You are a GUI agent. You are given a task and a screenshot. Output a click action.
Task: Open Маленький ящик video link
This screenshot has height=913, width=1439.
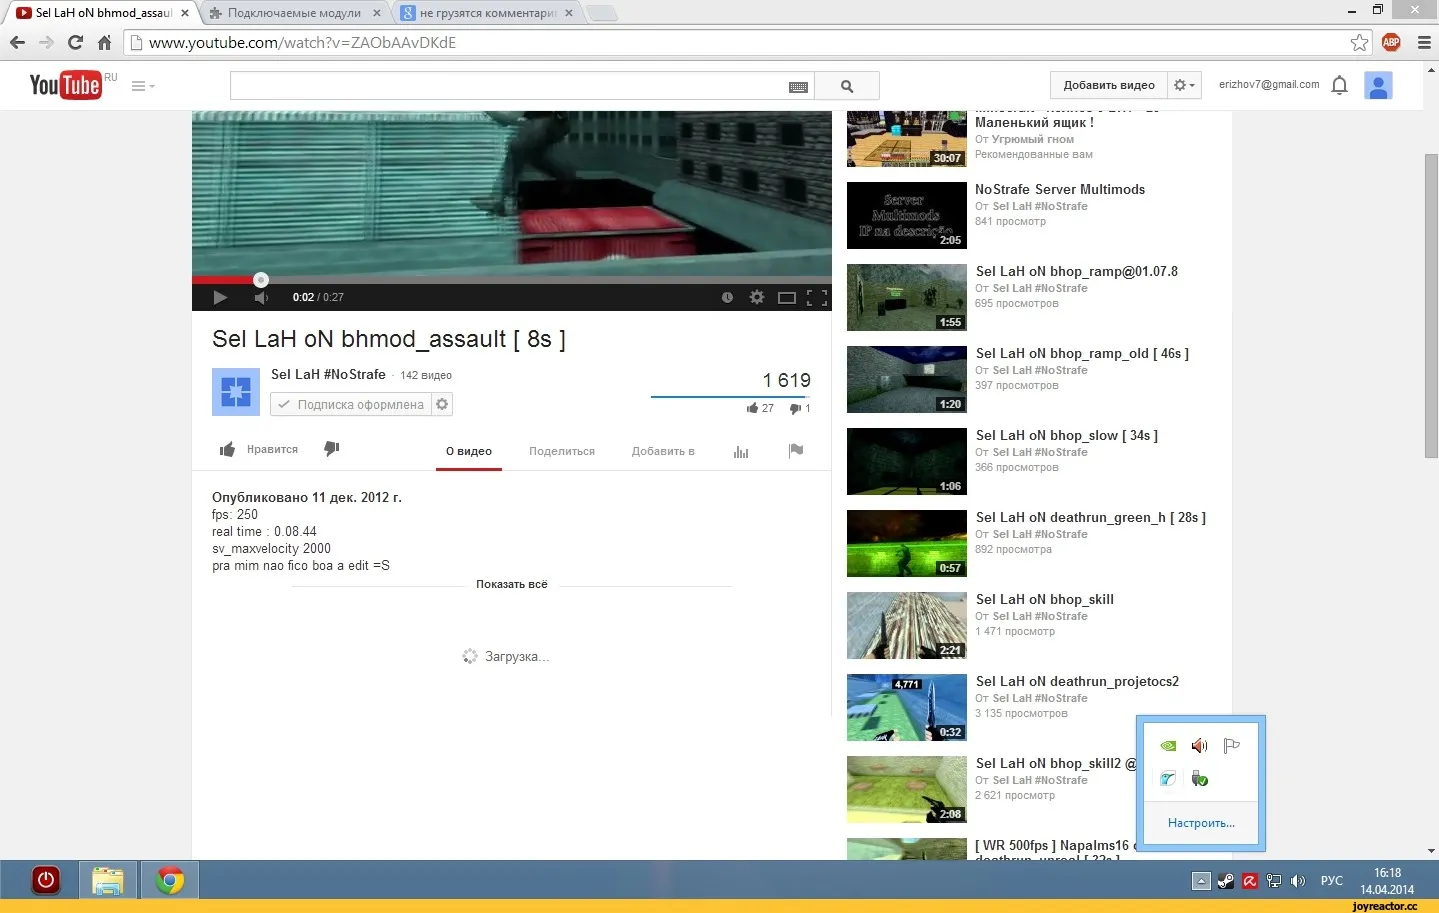[x=1034, y=122]
